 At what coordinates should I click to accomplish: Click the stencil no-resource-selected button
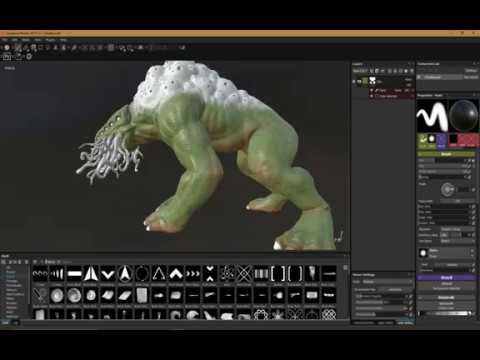coord(446,286)
